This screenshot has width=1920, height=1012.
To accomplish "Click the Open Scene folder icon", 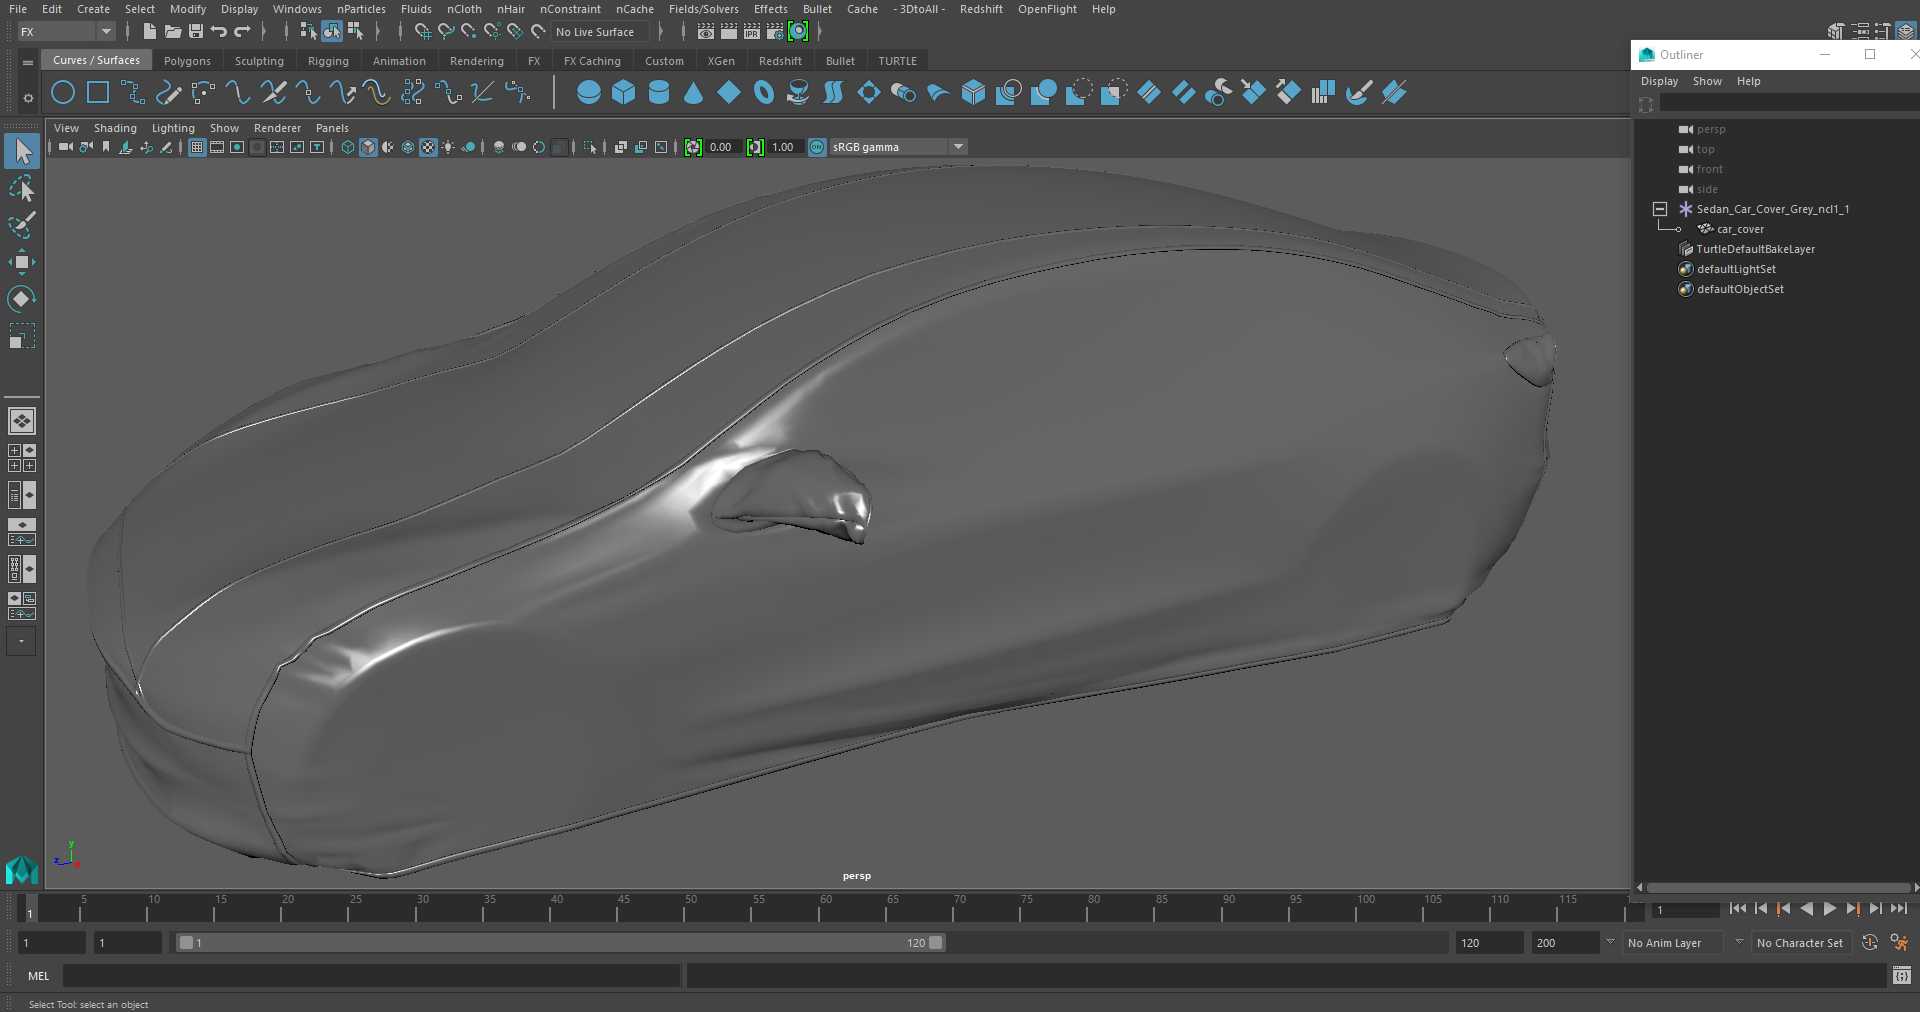I will pyautogui.click(x=172, y=32).
